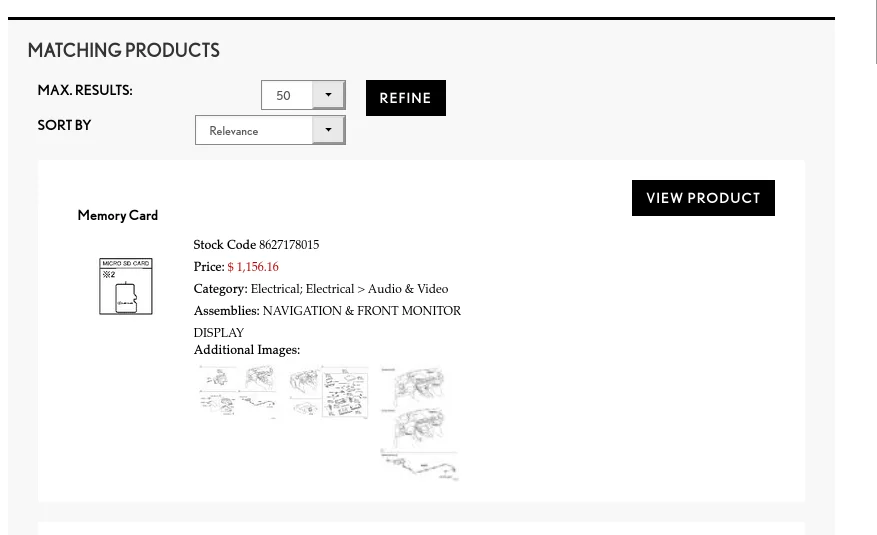Expand the Sort By dropdown arrow

pyautogui.click(x=328, y=130)
